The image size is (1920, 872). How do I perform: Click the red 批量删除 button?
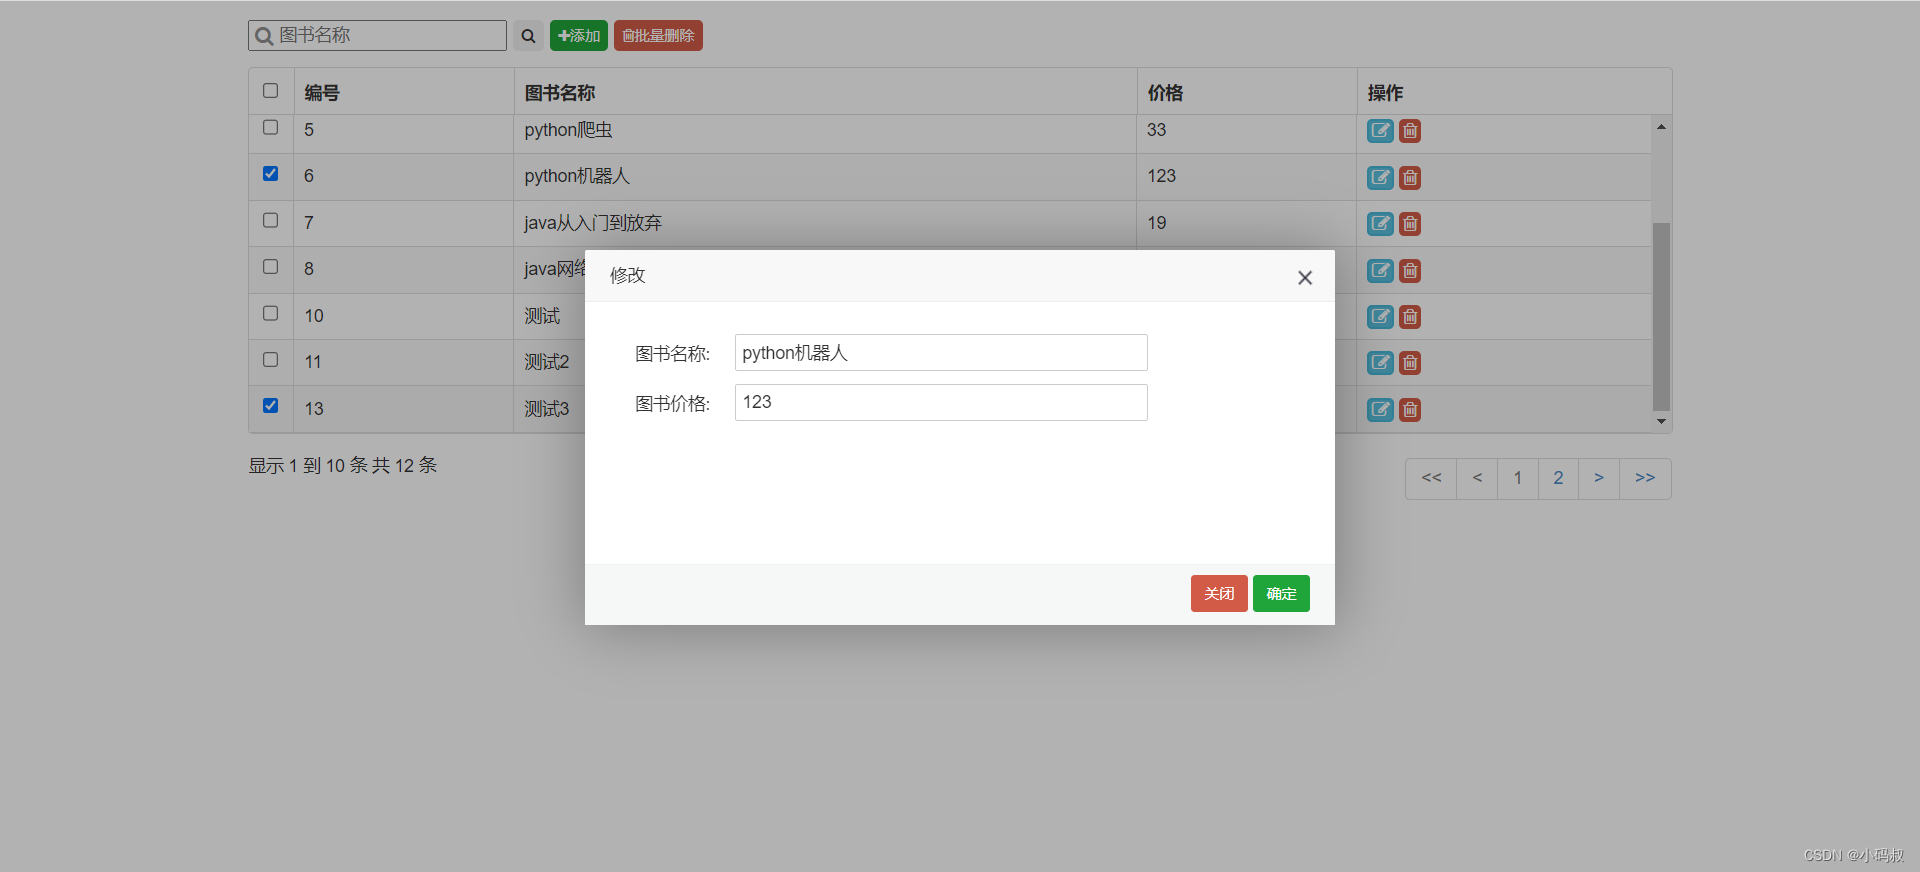(658, 36)
